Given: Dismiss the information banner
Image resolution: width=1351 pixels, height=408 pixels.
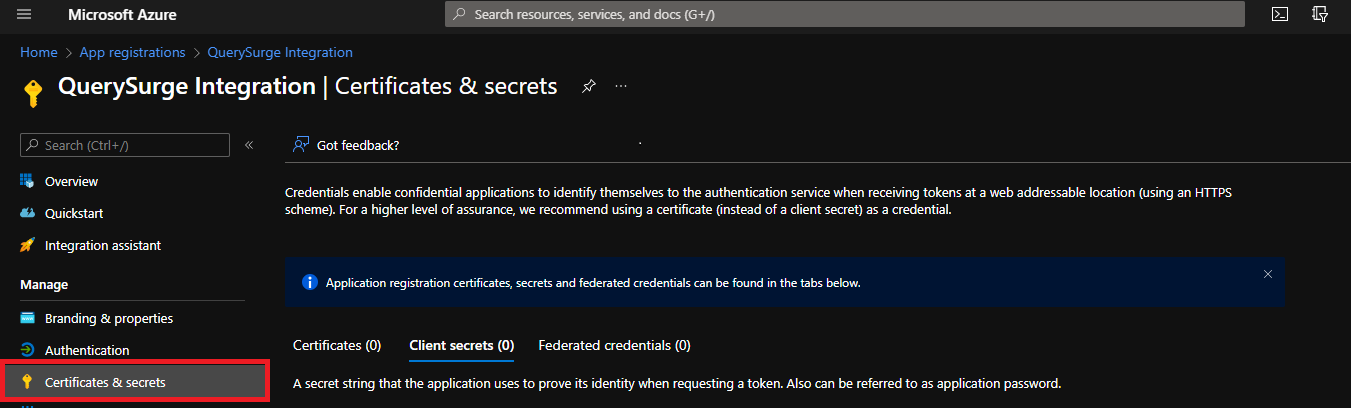Looking at the screenshot, I should (x=1268, y=274).
